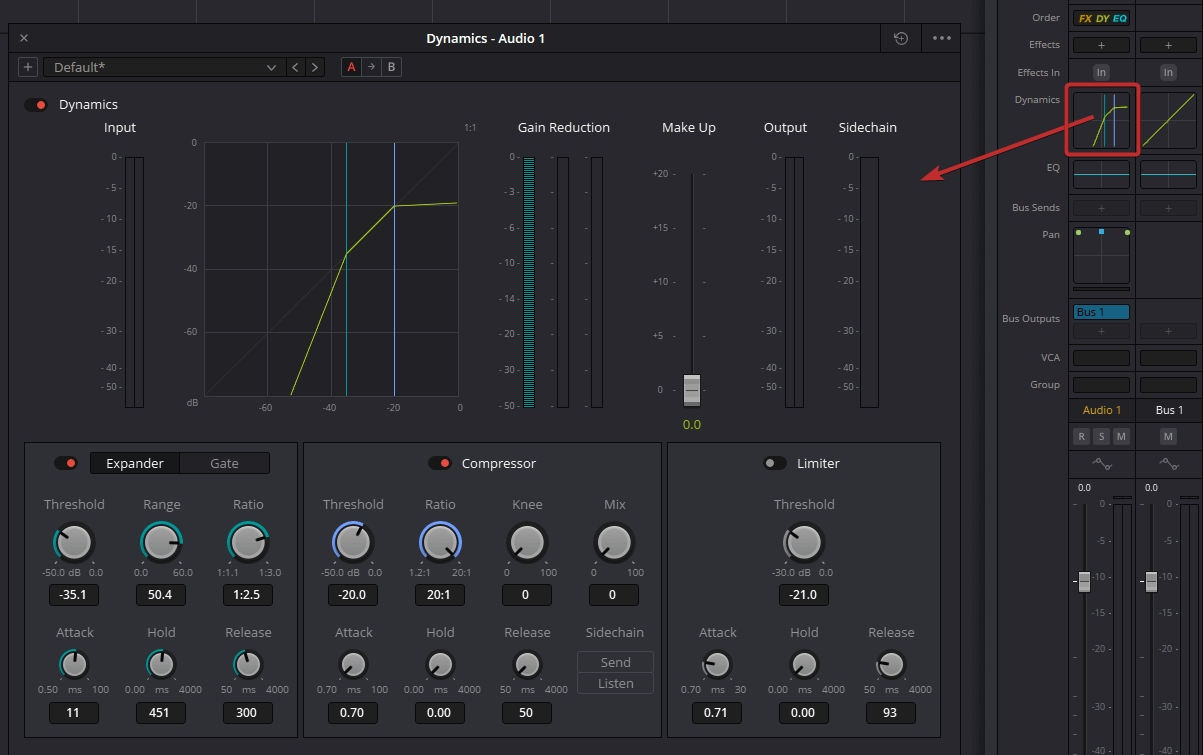Click the Expander Release value field 300
1203x755 pixels.
click(248, 713)
